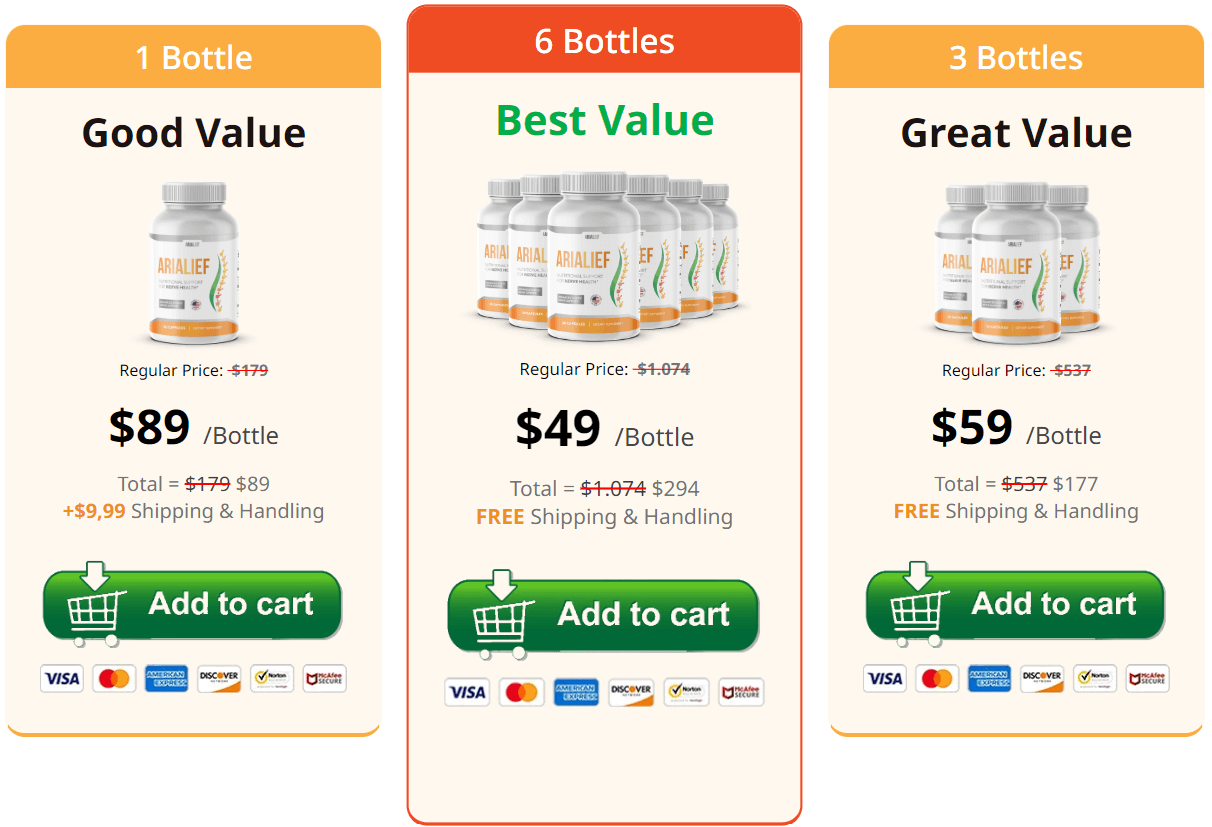Image resolution: width=1212 pixels, height=827 pixels.
Task: Click the crossed-out $1,074 regular price text
Action: coord(661,368)
